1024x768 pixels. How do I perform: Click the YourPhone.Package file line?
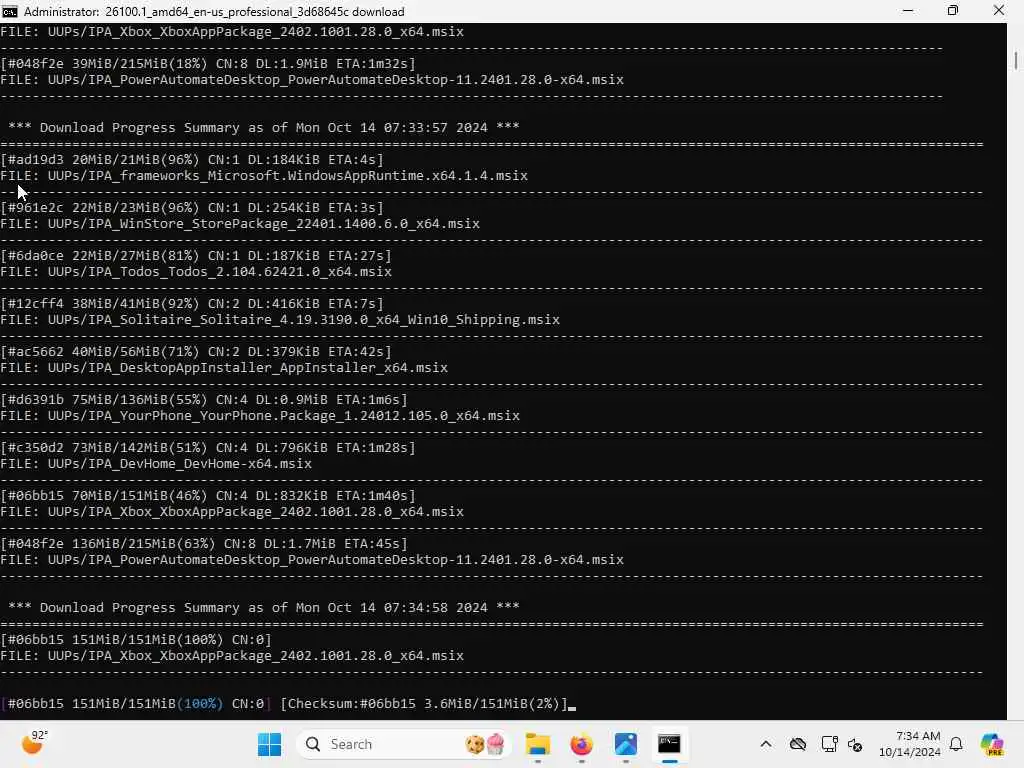point(260,415)
